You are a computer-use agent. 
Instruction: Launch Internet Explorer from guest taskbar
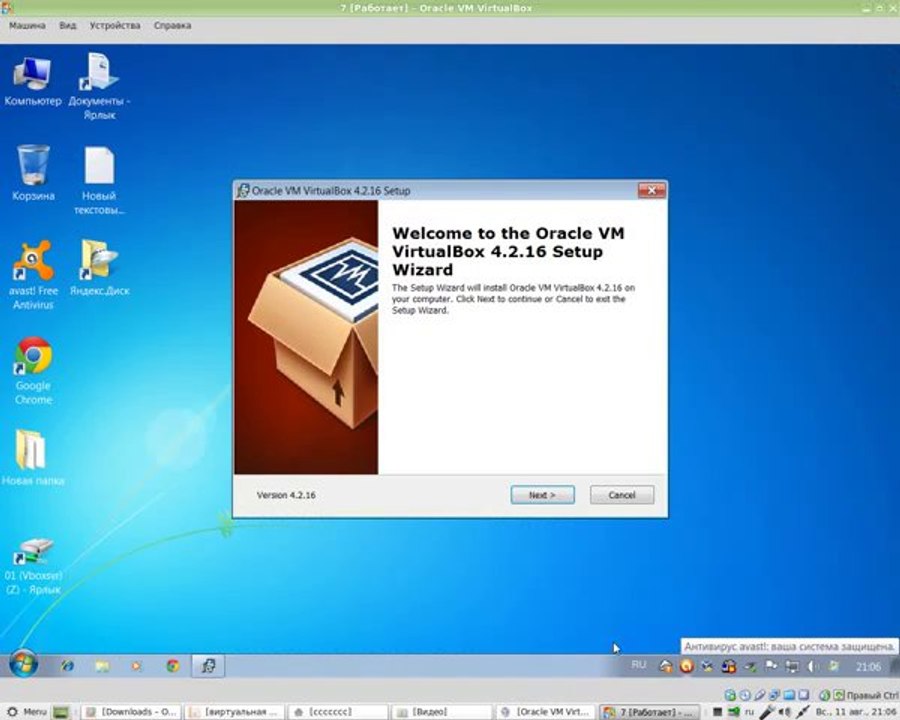[68, 666]
